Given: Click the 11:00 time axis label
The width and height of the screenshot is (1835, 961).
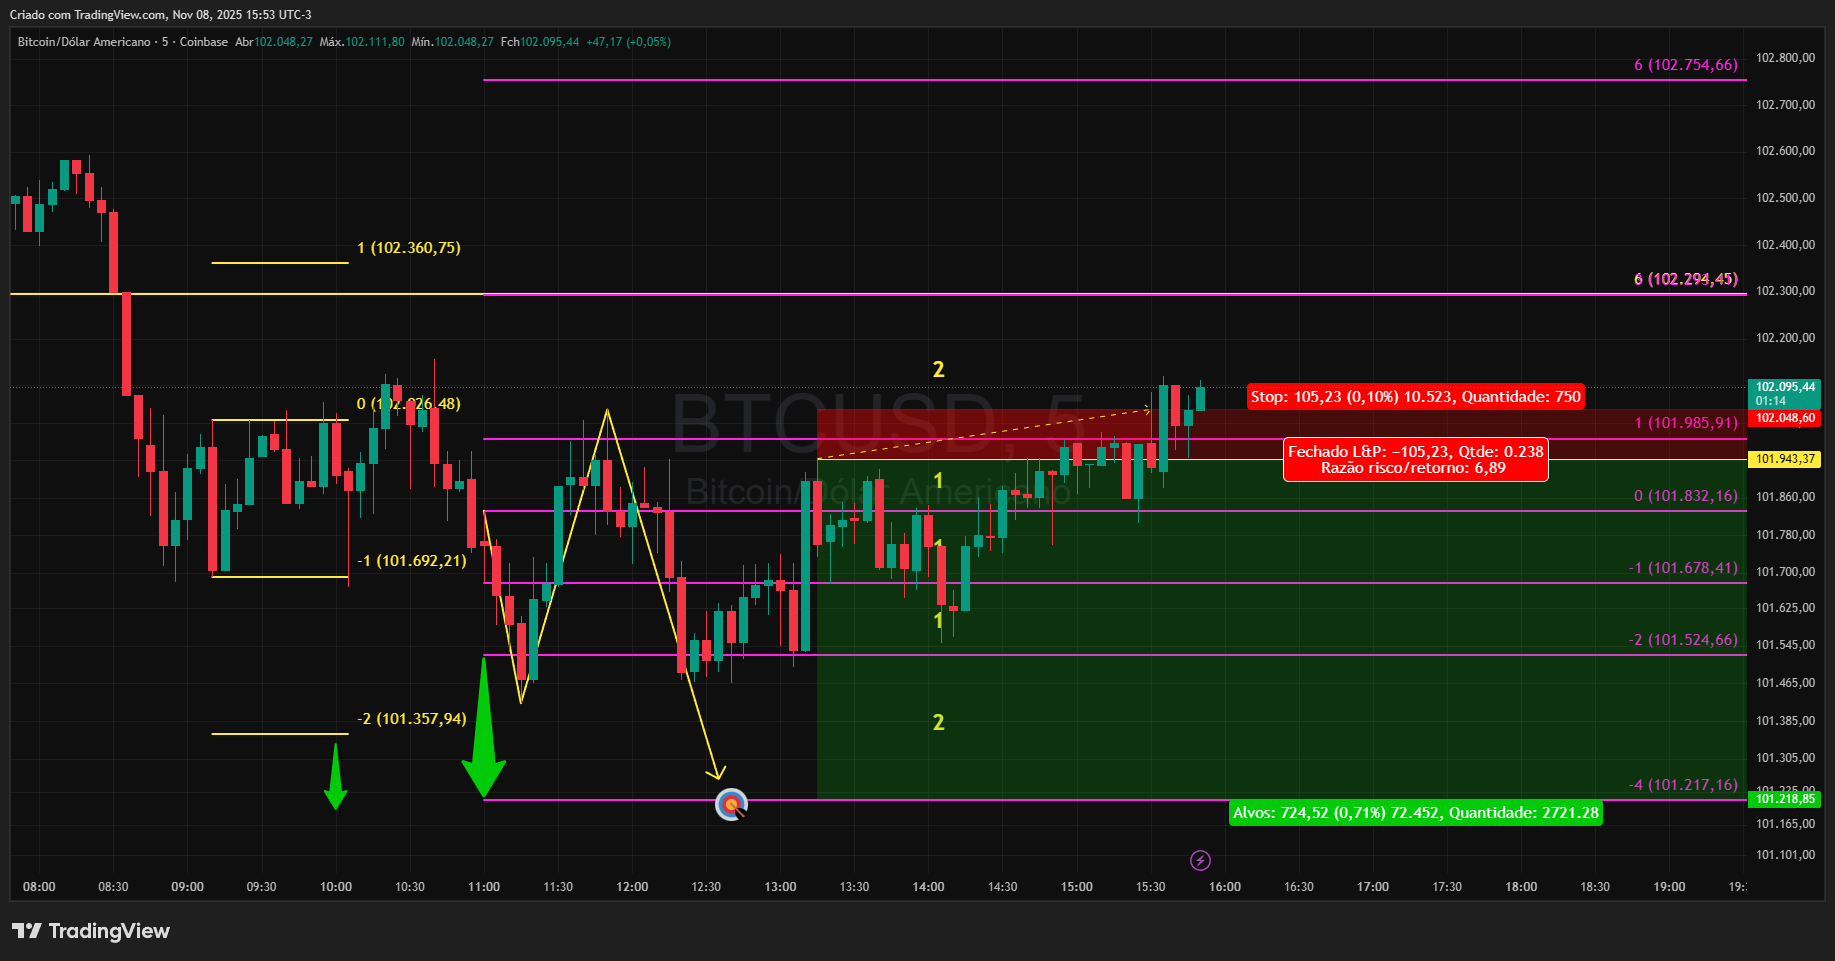Looking at the screenshot, I should 484,887.
